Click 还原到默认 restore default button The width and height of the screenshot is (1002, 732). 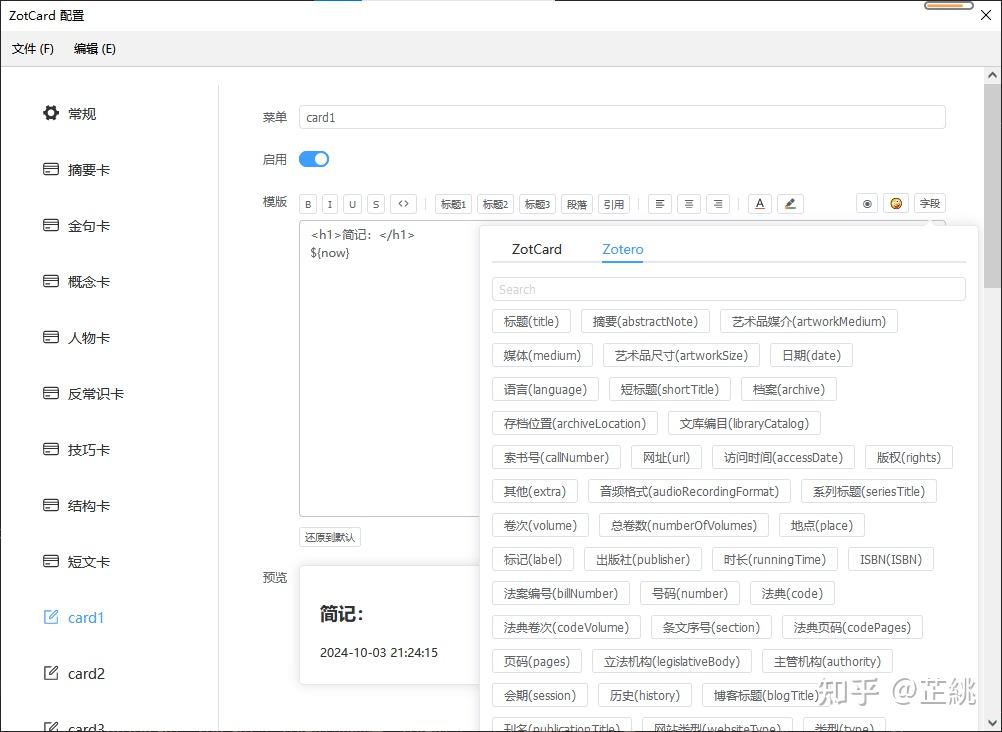[330, 537]
